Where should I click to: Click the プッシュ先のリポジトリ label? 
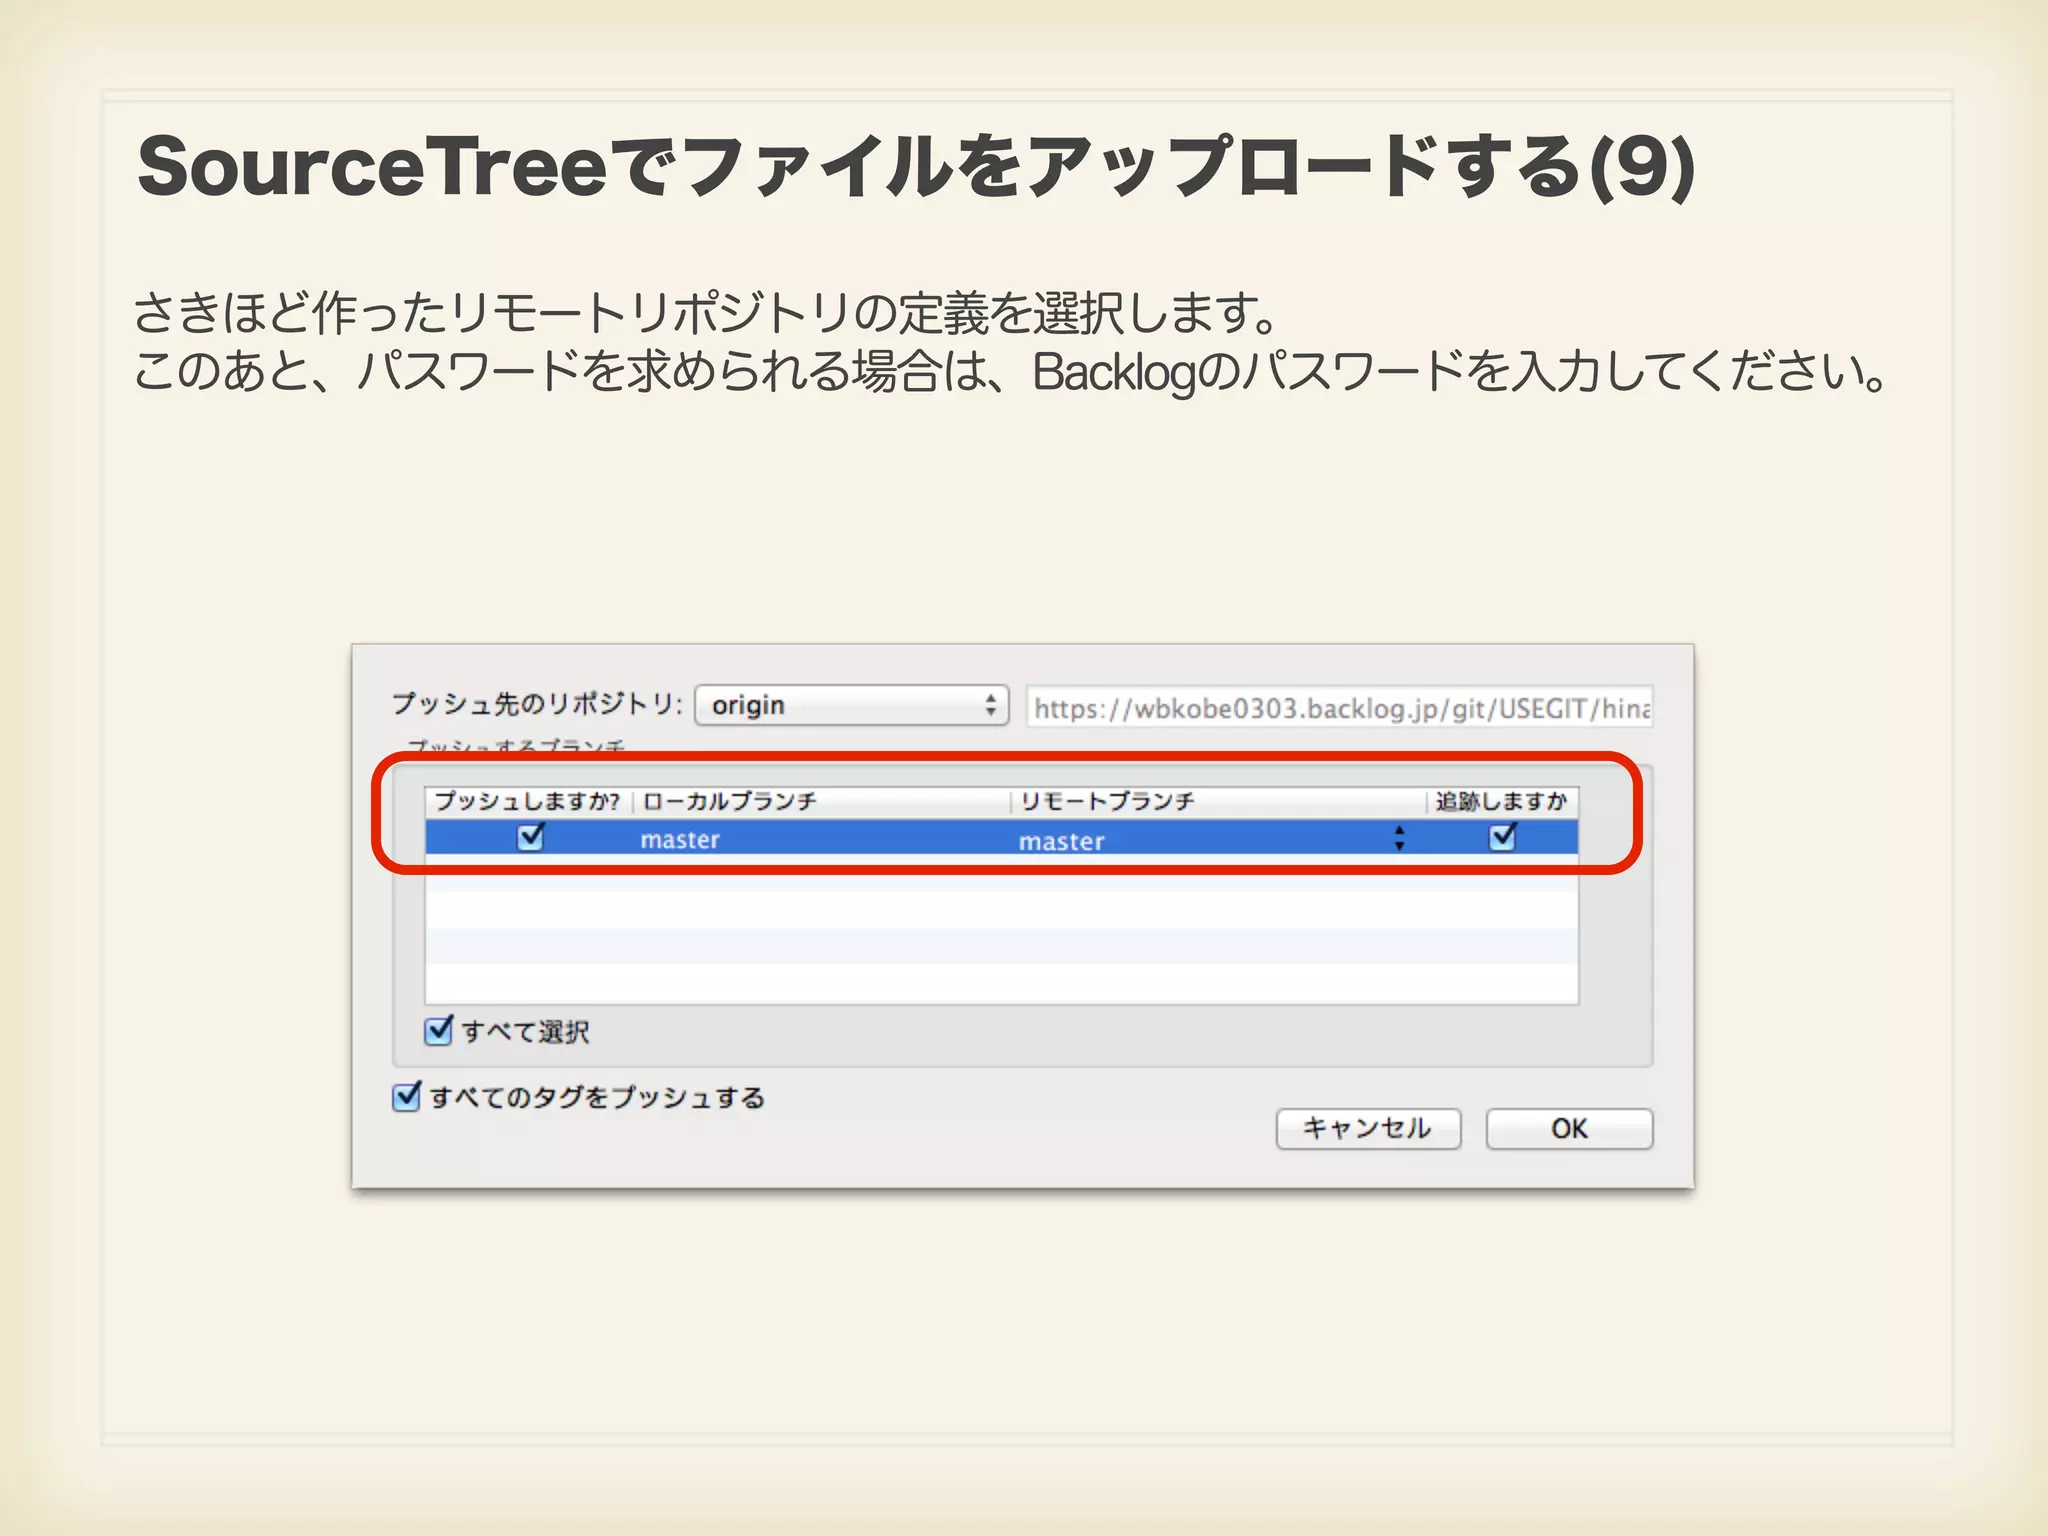coord(537,704)
